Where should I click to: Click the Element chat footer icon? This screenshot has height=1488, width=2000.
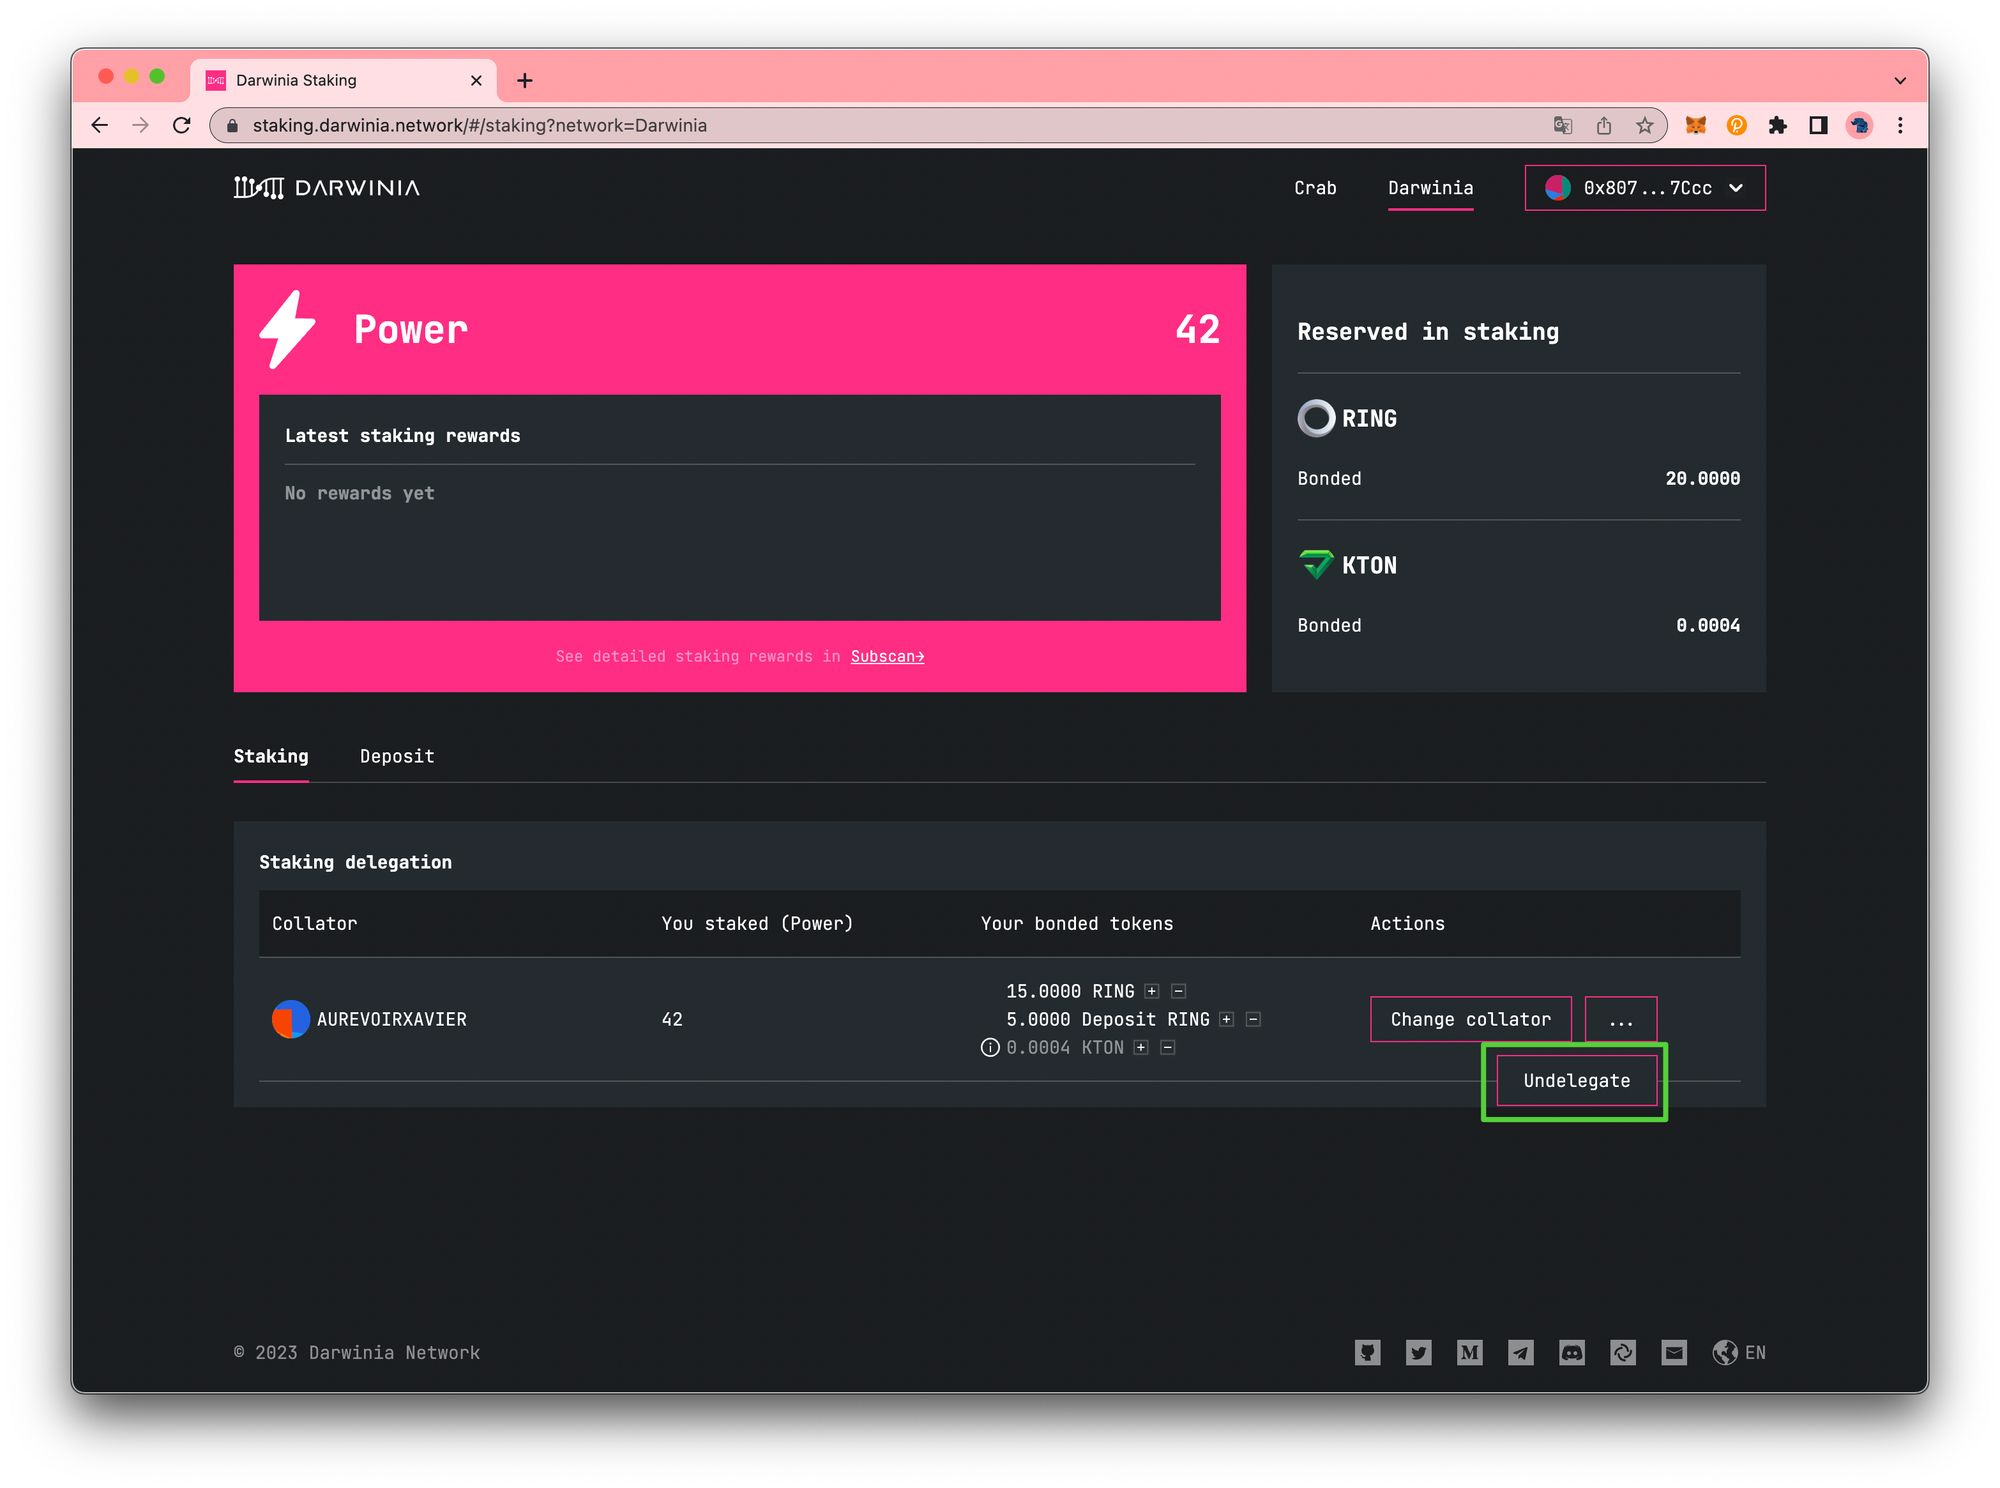[1622, 1352]
